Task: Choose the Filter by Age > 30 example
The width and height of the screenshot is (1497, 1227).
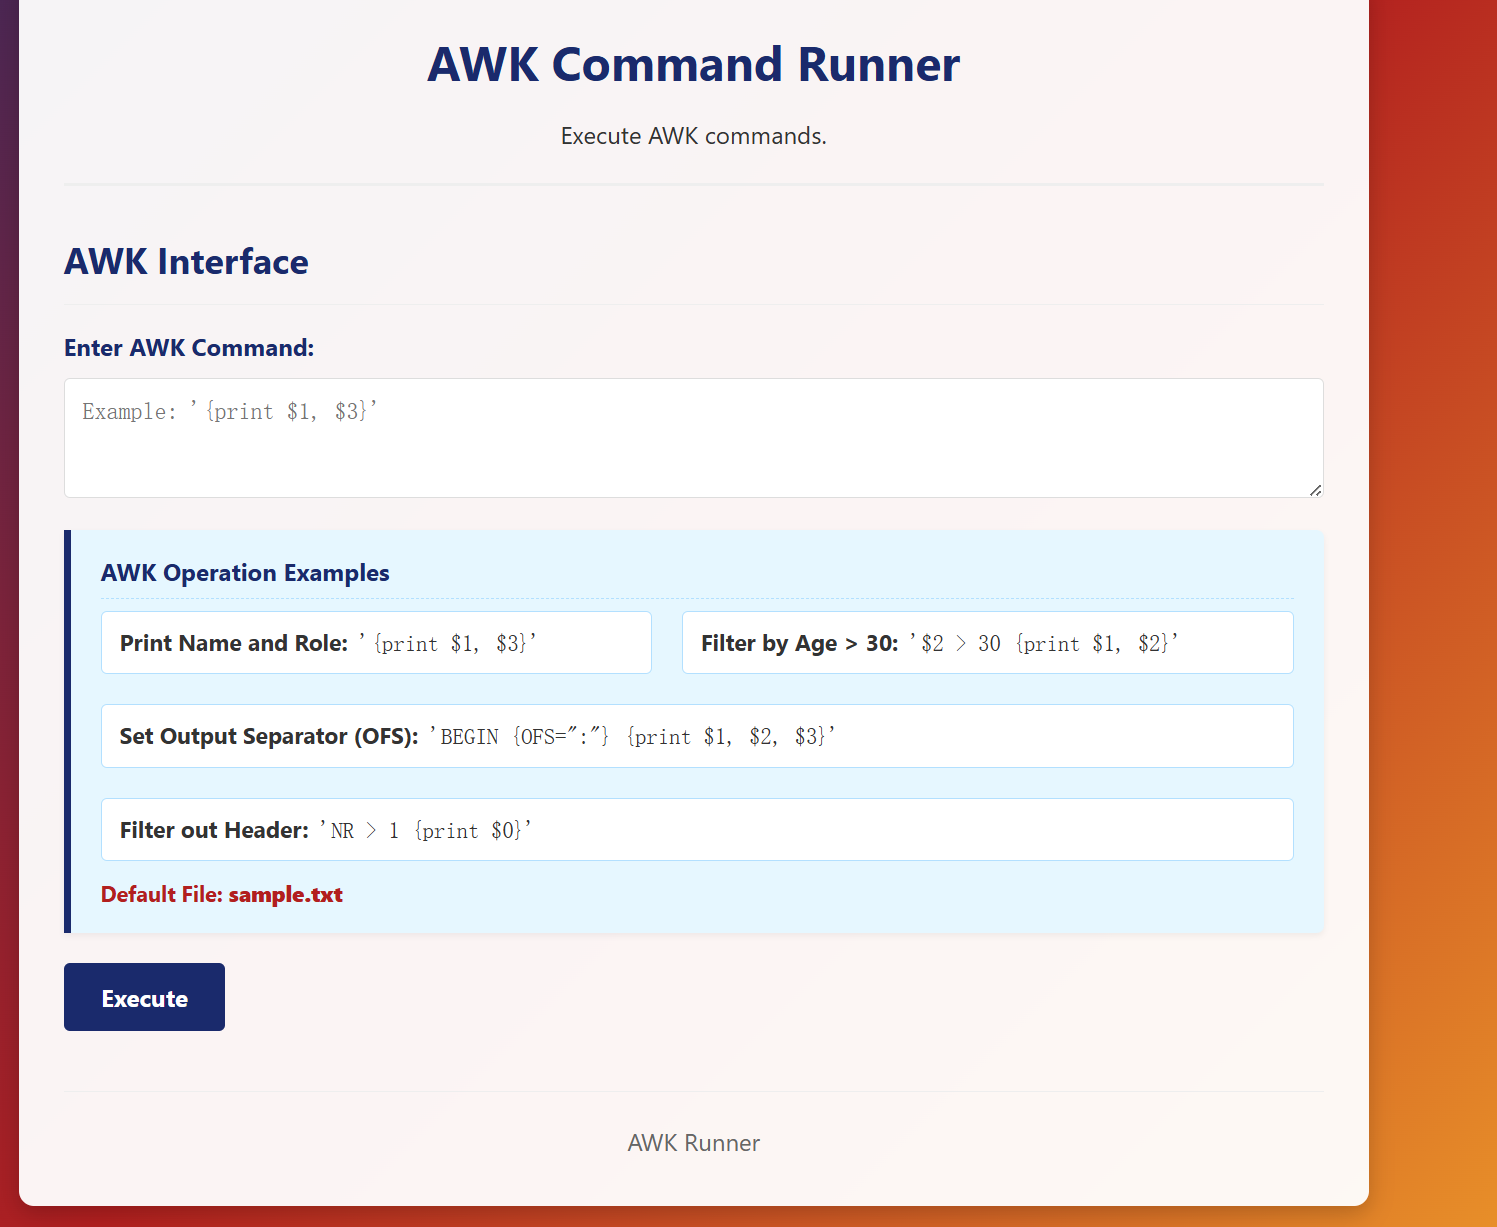Action: click(987, 643)
